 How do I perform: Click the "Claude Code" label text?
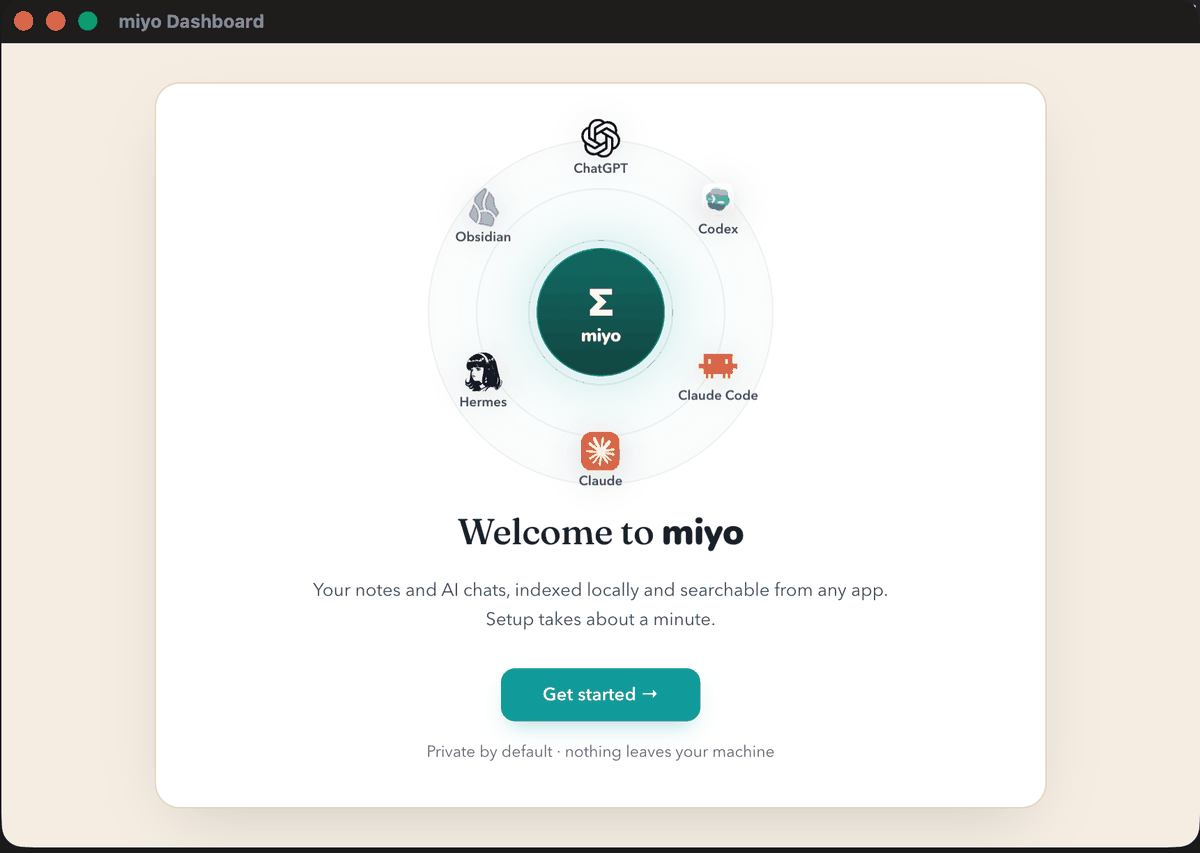(718, 395)
